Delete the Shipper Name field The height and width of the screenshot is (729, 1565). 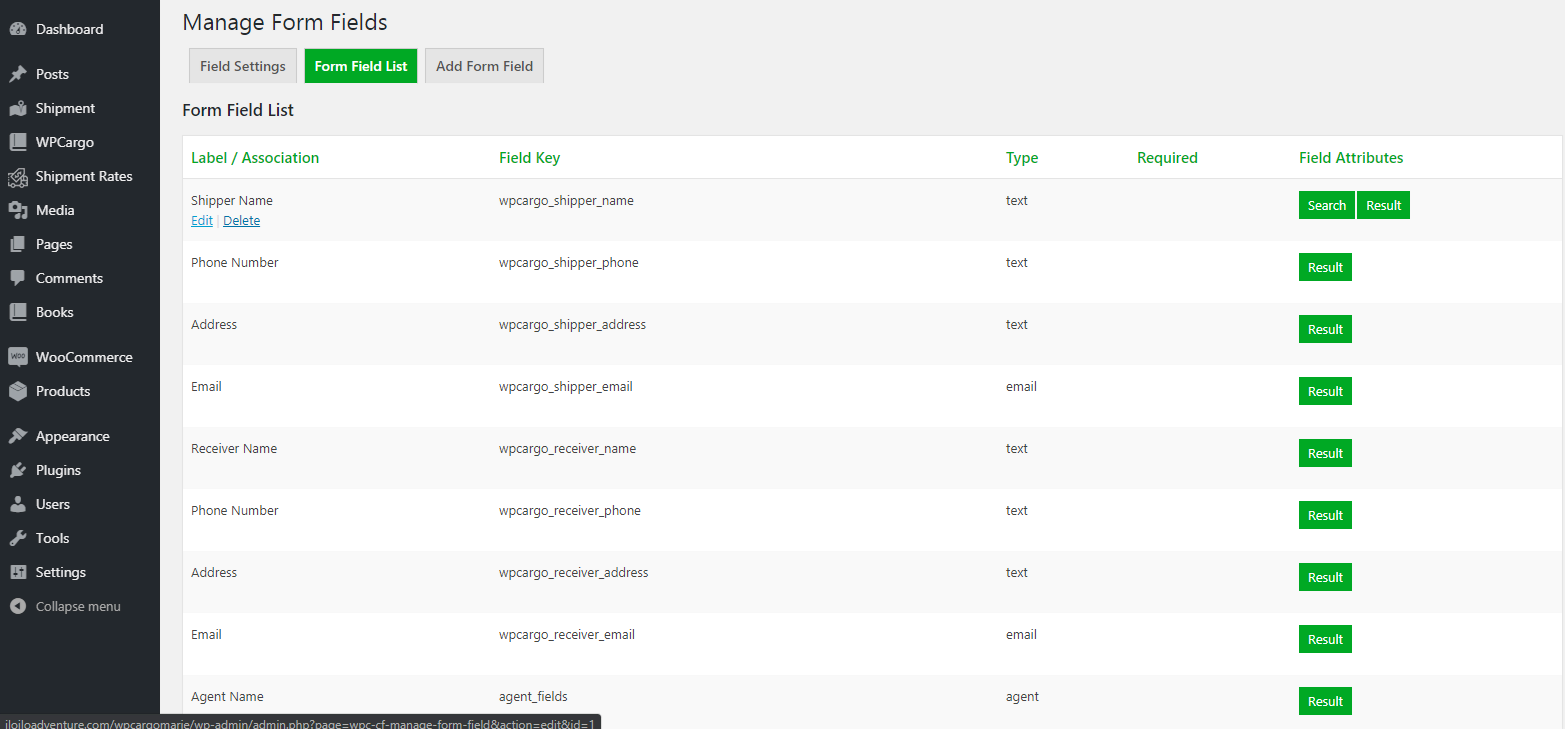[241, 221]
